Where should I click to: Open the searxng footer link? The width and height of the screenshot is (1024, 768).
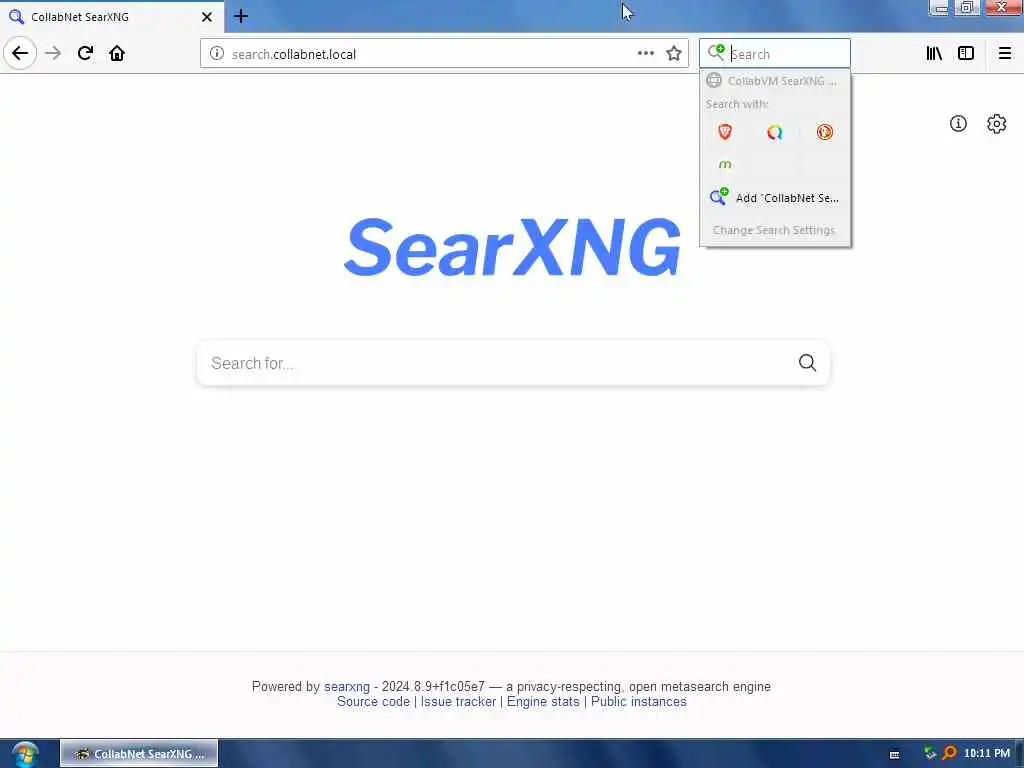(347, 686)
